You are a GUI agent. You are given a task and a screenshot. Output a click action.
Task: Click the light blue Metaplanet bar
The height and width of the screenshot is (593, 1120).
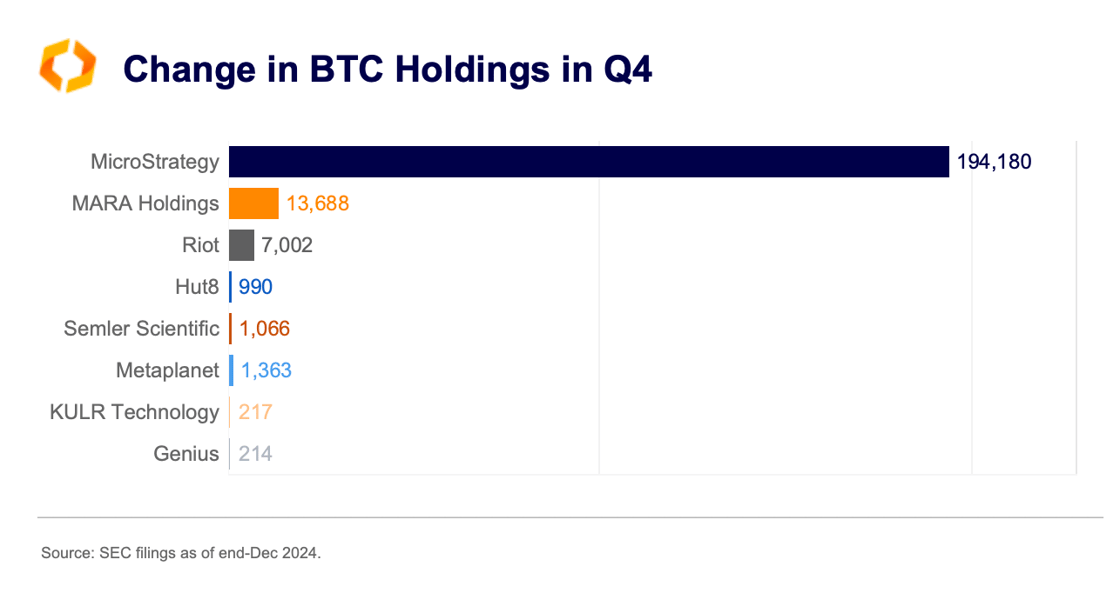click(231, 370)
